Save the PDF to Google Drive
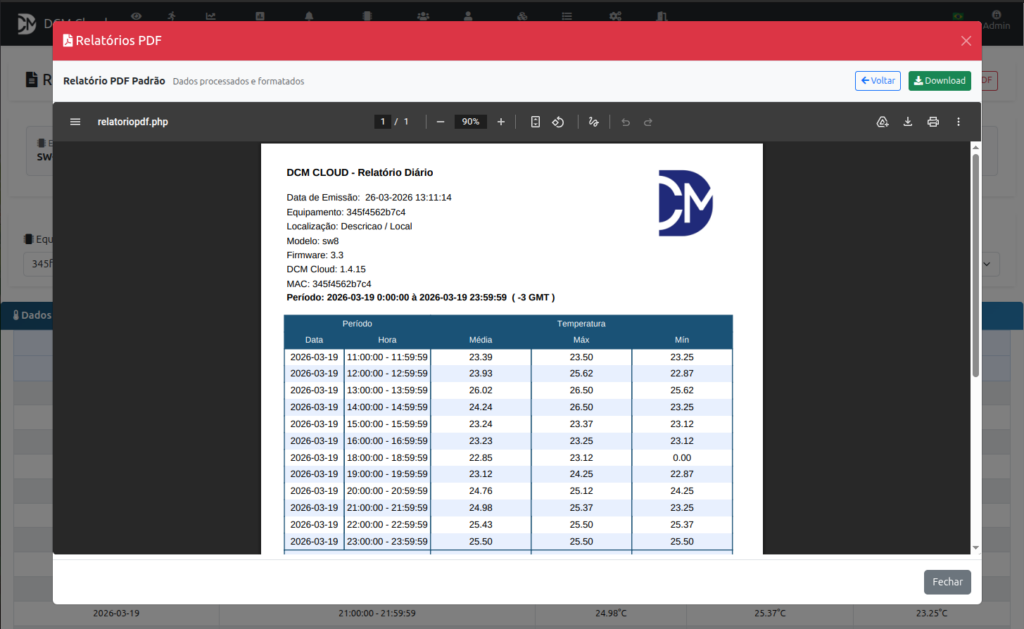Viewport: 1024px width, 629px height. pyautogui.click(x=882, y=122)
